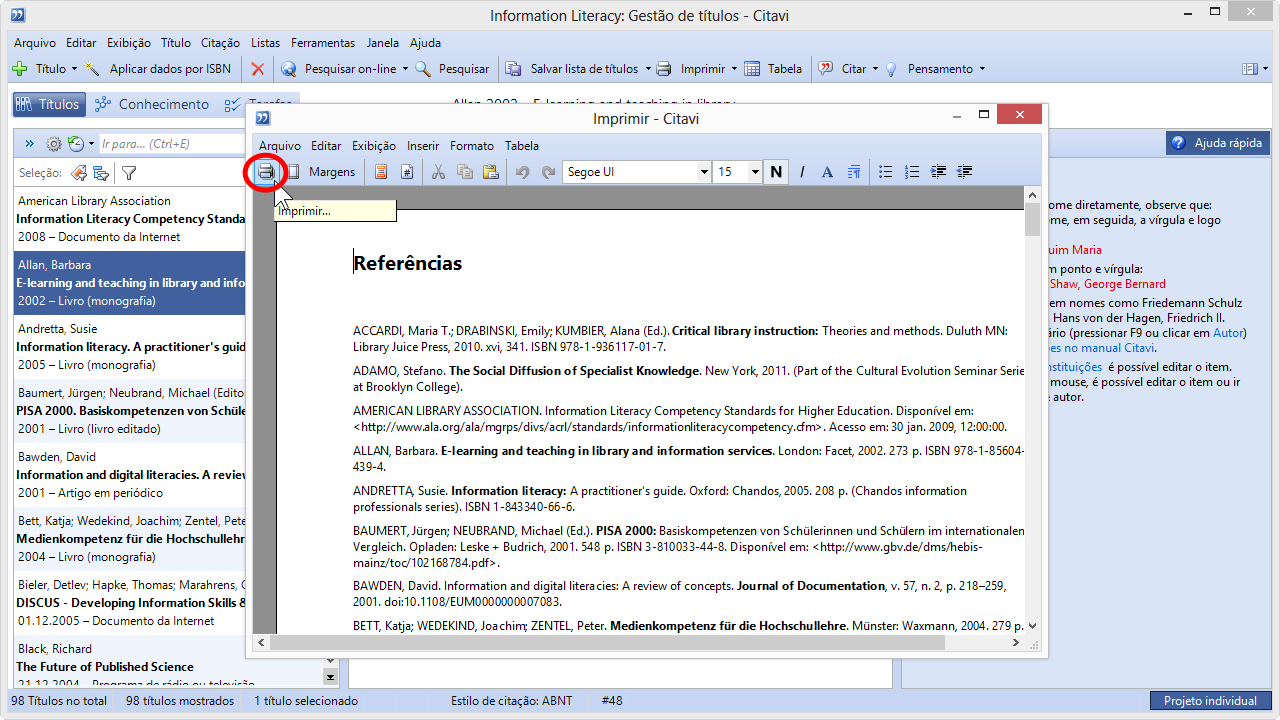Open Arquivo menu in Imprimir dialog

pyautogui.click(x=280, y=146)
